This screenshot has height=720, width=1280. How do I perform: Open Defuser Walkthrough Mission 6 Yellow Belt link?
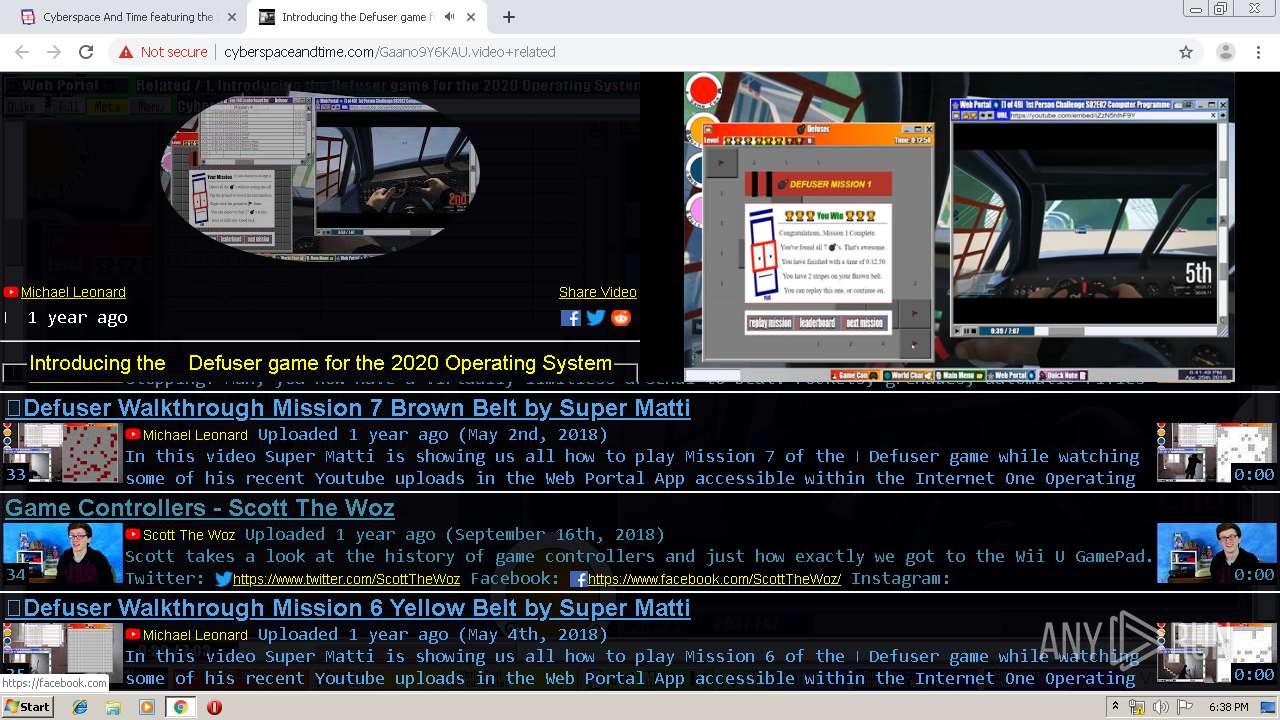(x=347, y=608)
